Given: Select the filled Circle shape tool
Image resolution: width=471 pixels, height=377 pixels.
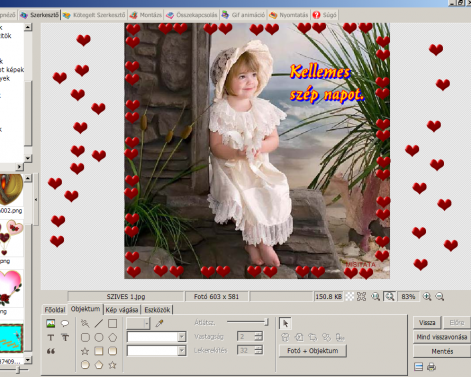Looking at the screenshot, I should (x=85, y=365).
